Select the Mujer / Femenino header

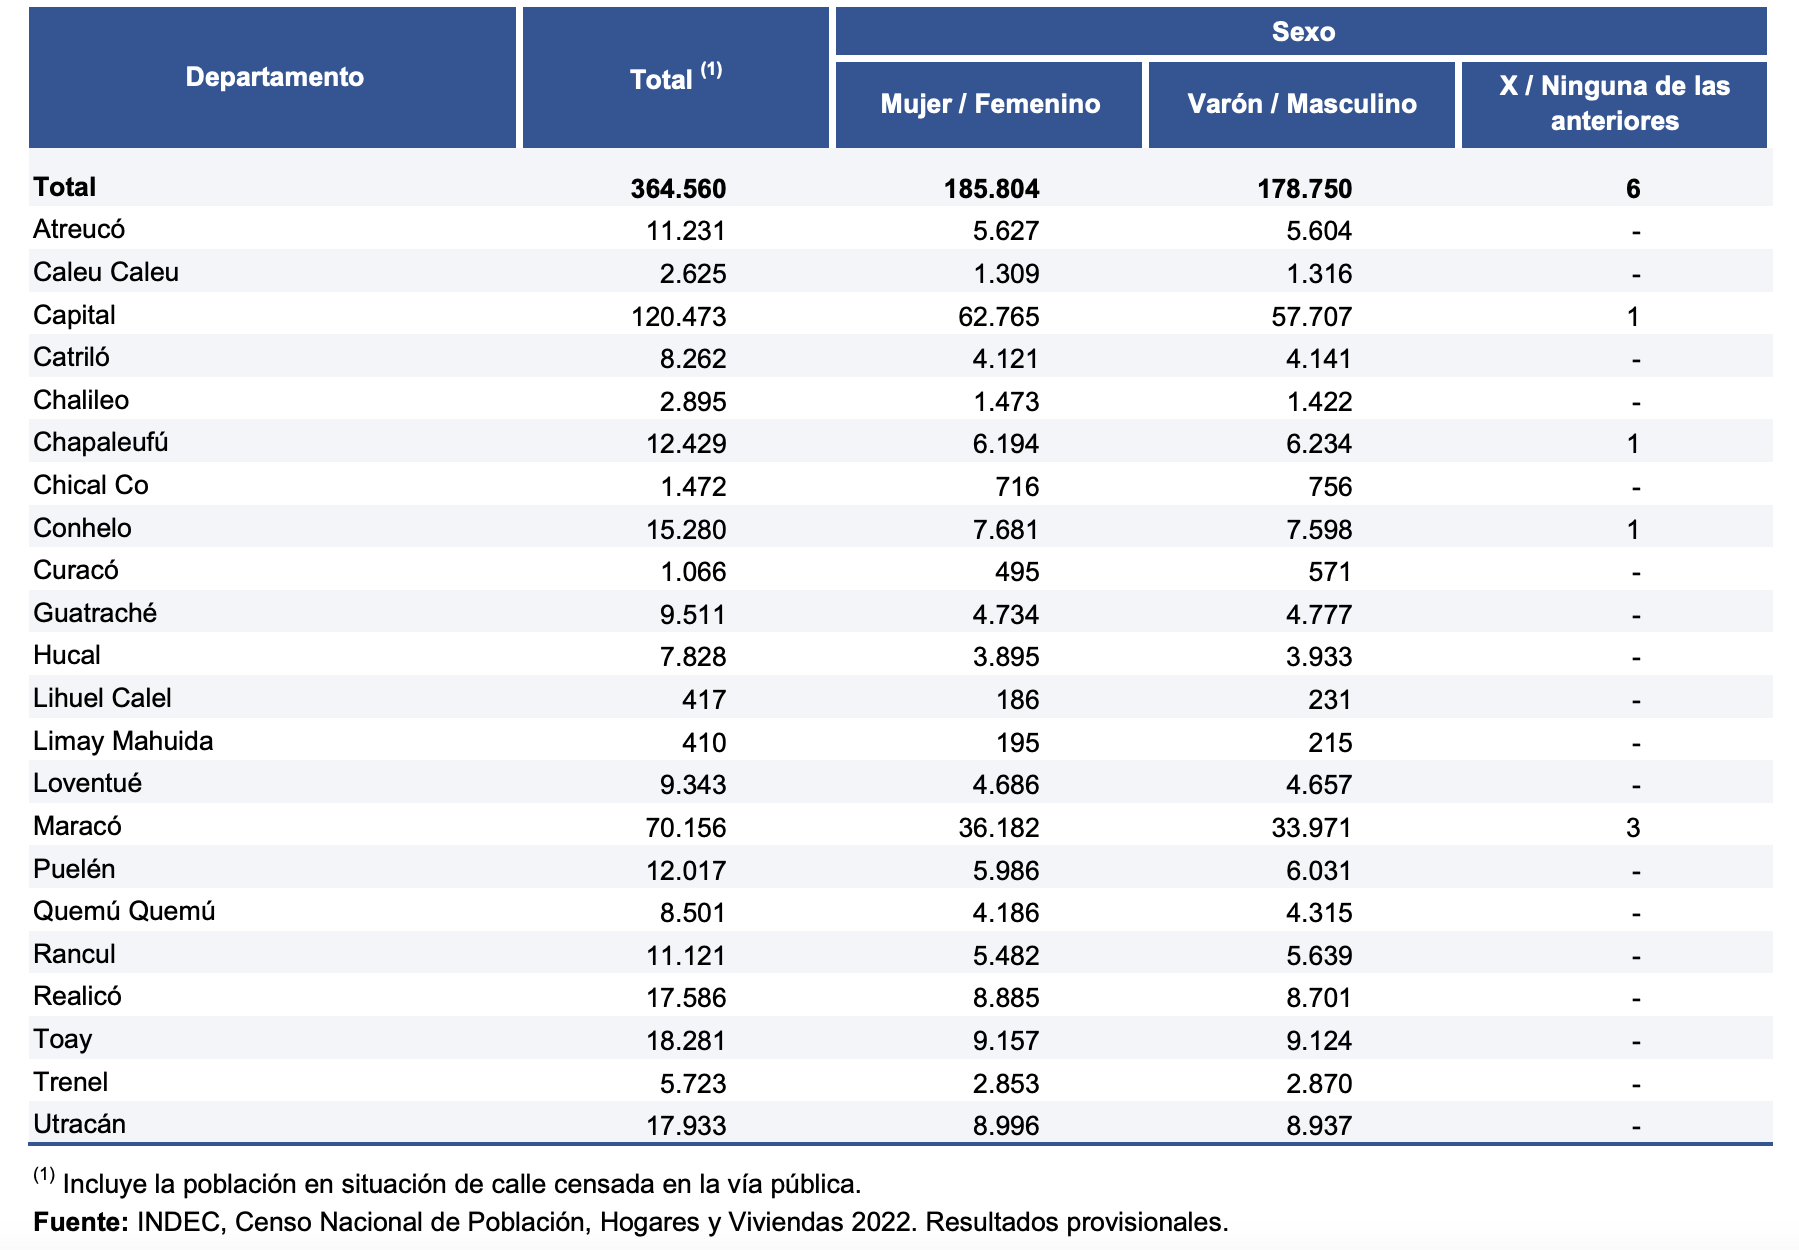click(x=989, y=104)
